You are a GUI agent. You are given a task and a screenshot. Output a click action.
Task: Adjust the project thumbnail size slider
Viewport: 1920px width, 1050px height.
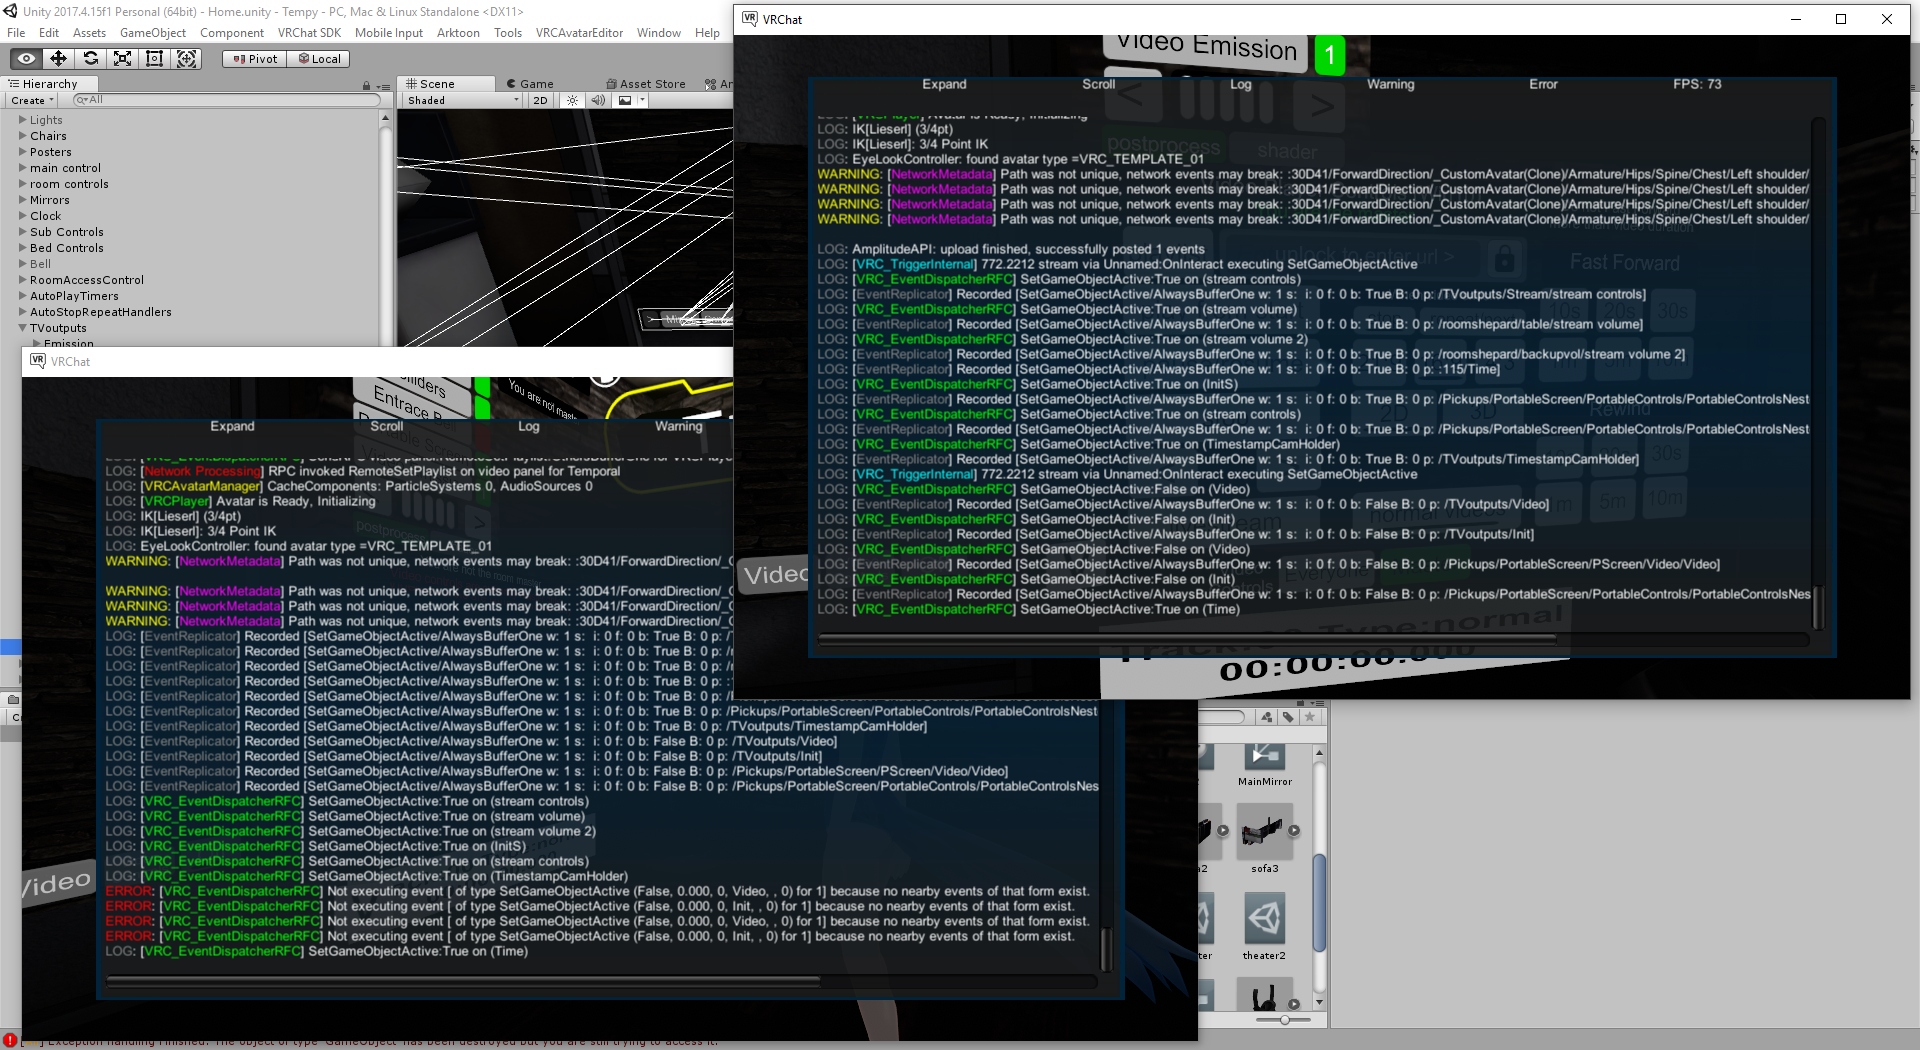pos(1285,1020)
